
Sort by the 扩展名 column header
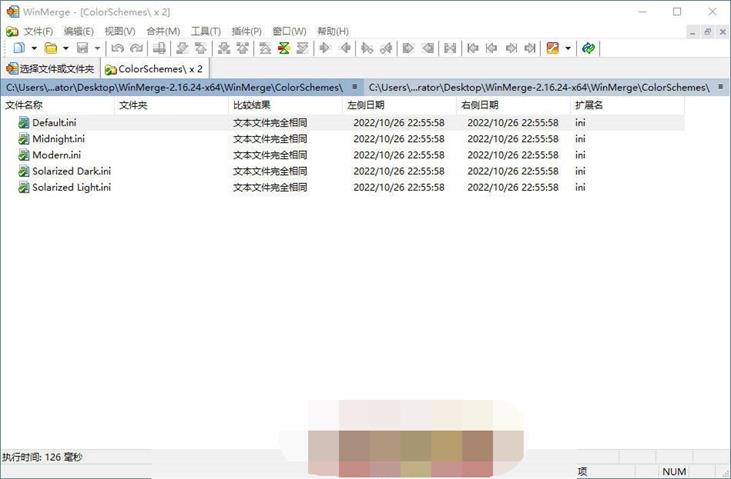[628, 105]
